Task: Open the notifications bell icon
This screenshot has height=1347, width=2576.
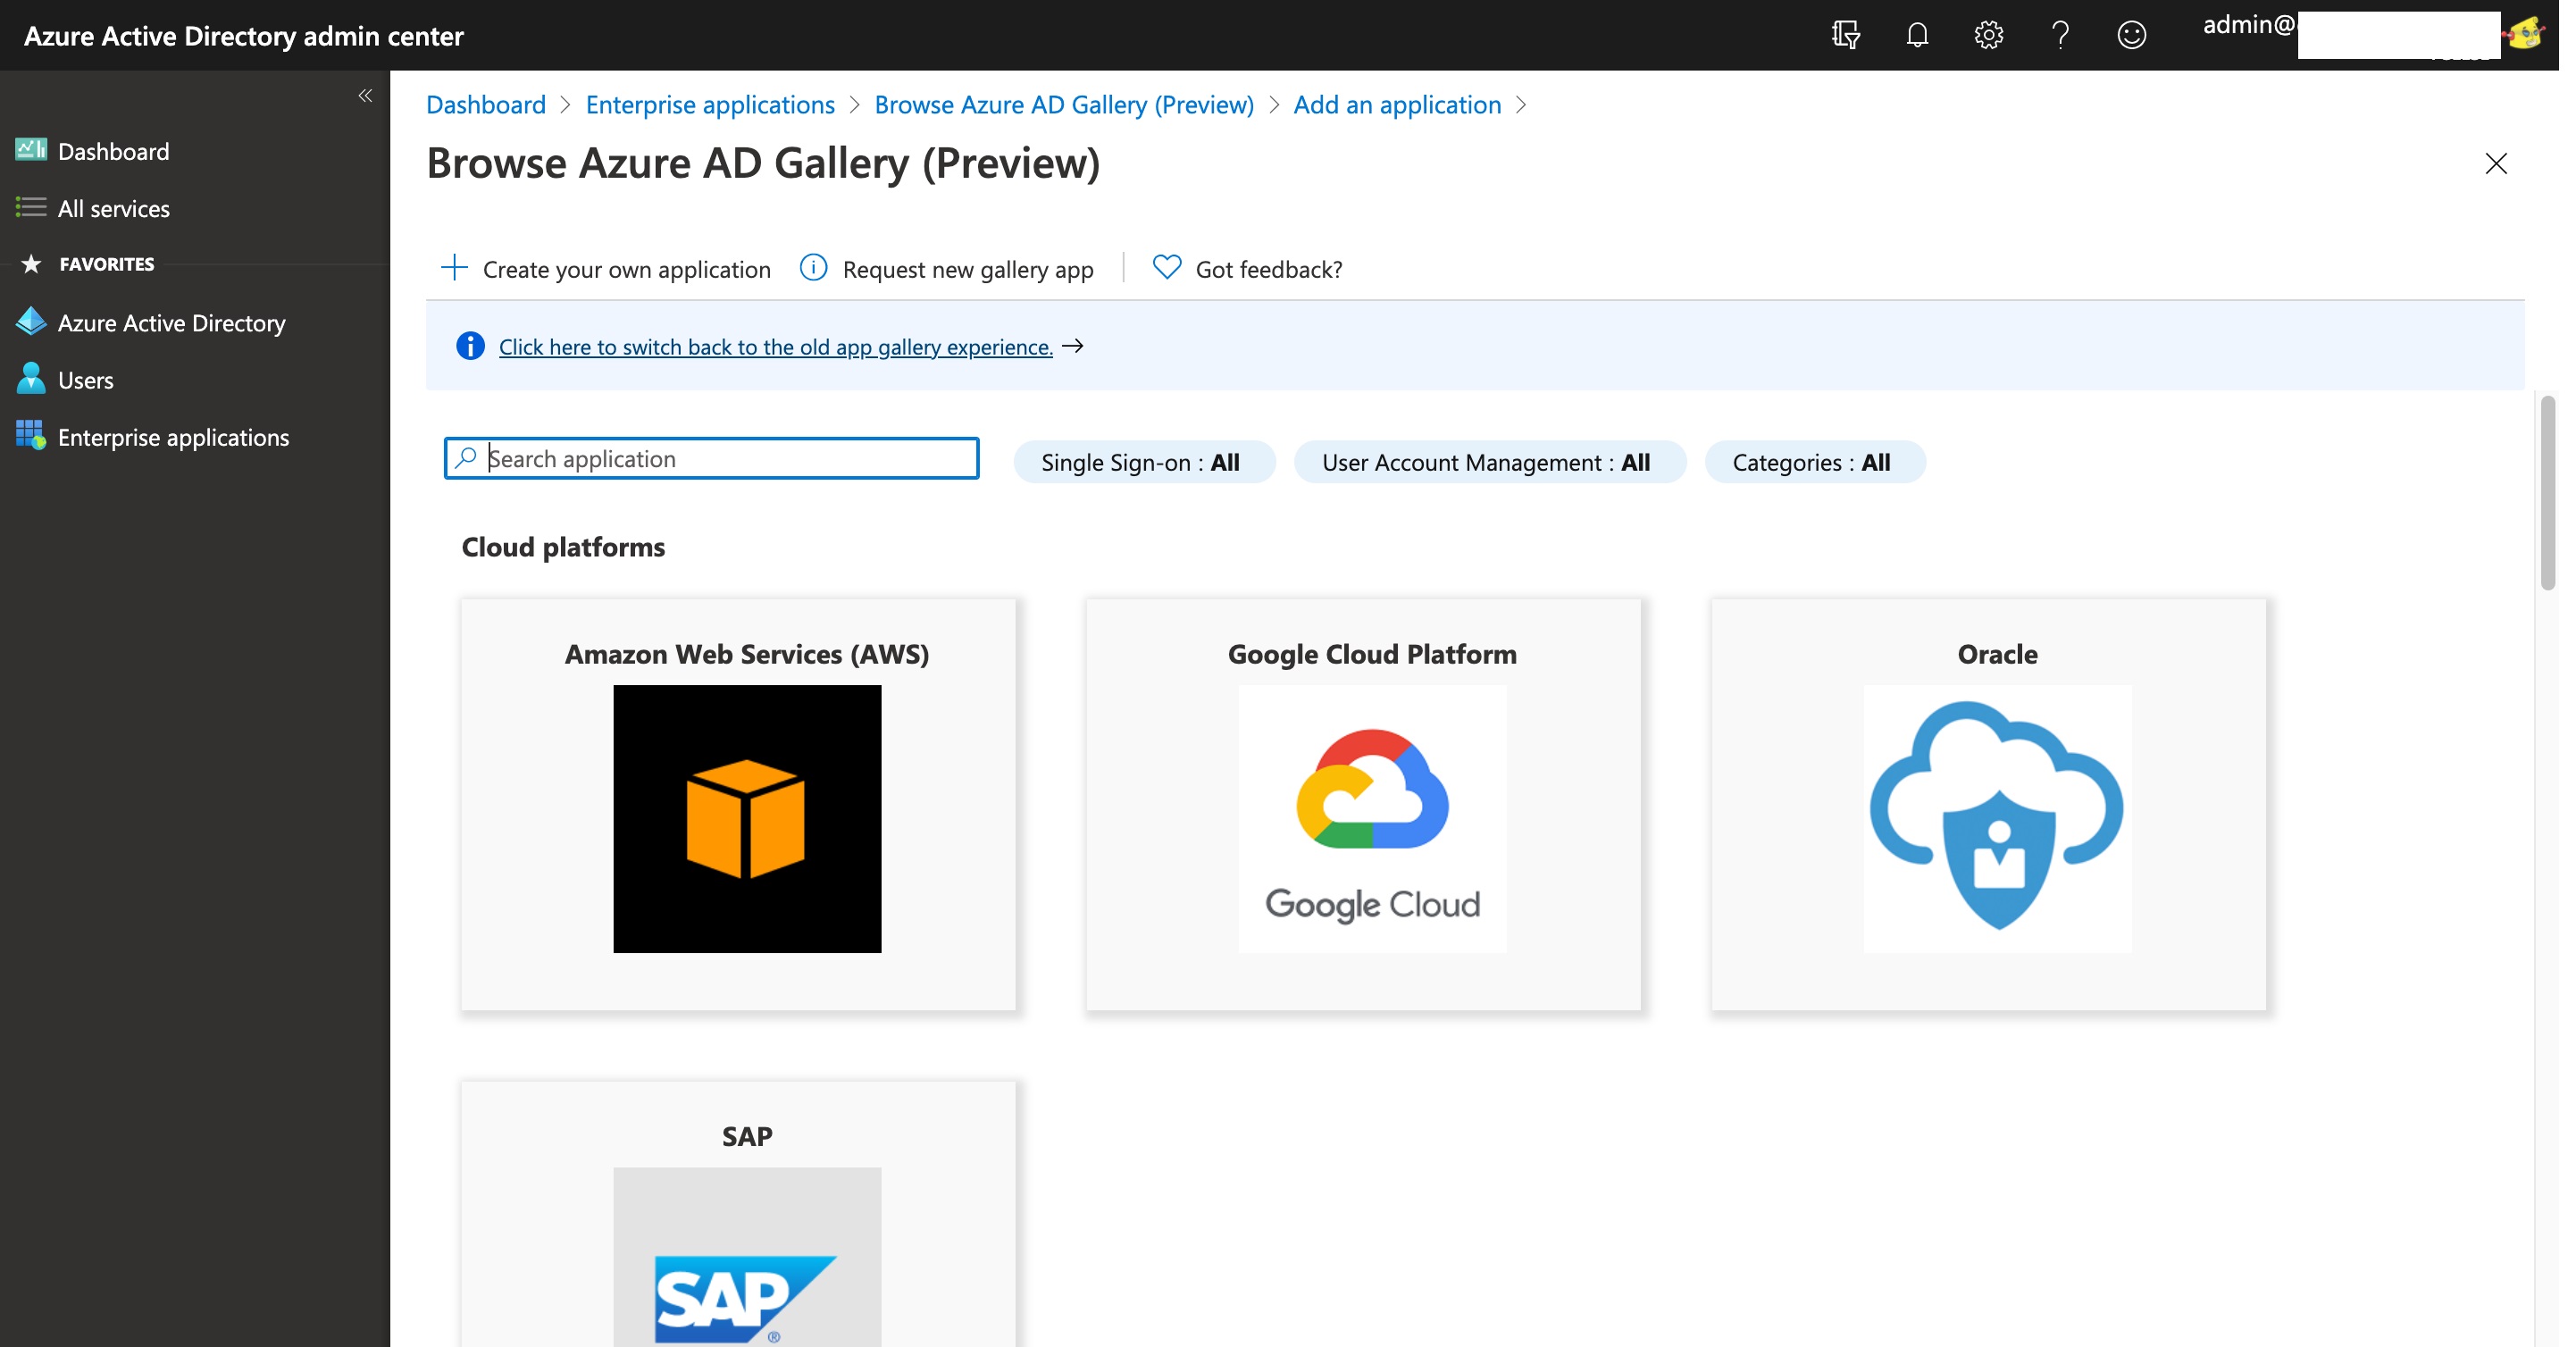Action: click(1916, 35)
